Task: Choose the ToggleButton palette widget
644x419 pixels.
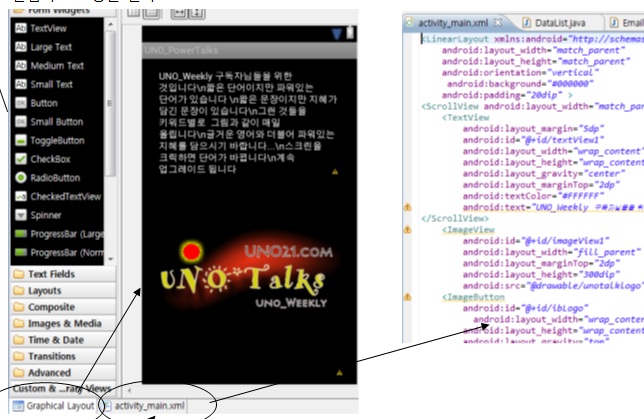Action: click(57, 140)
